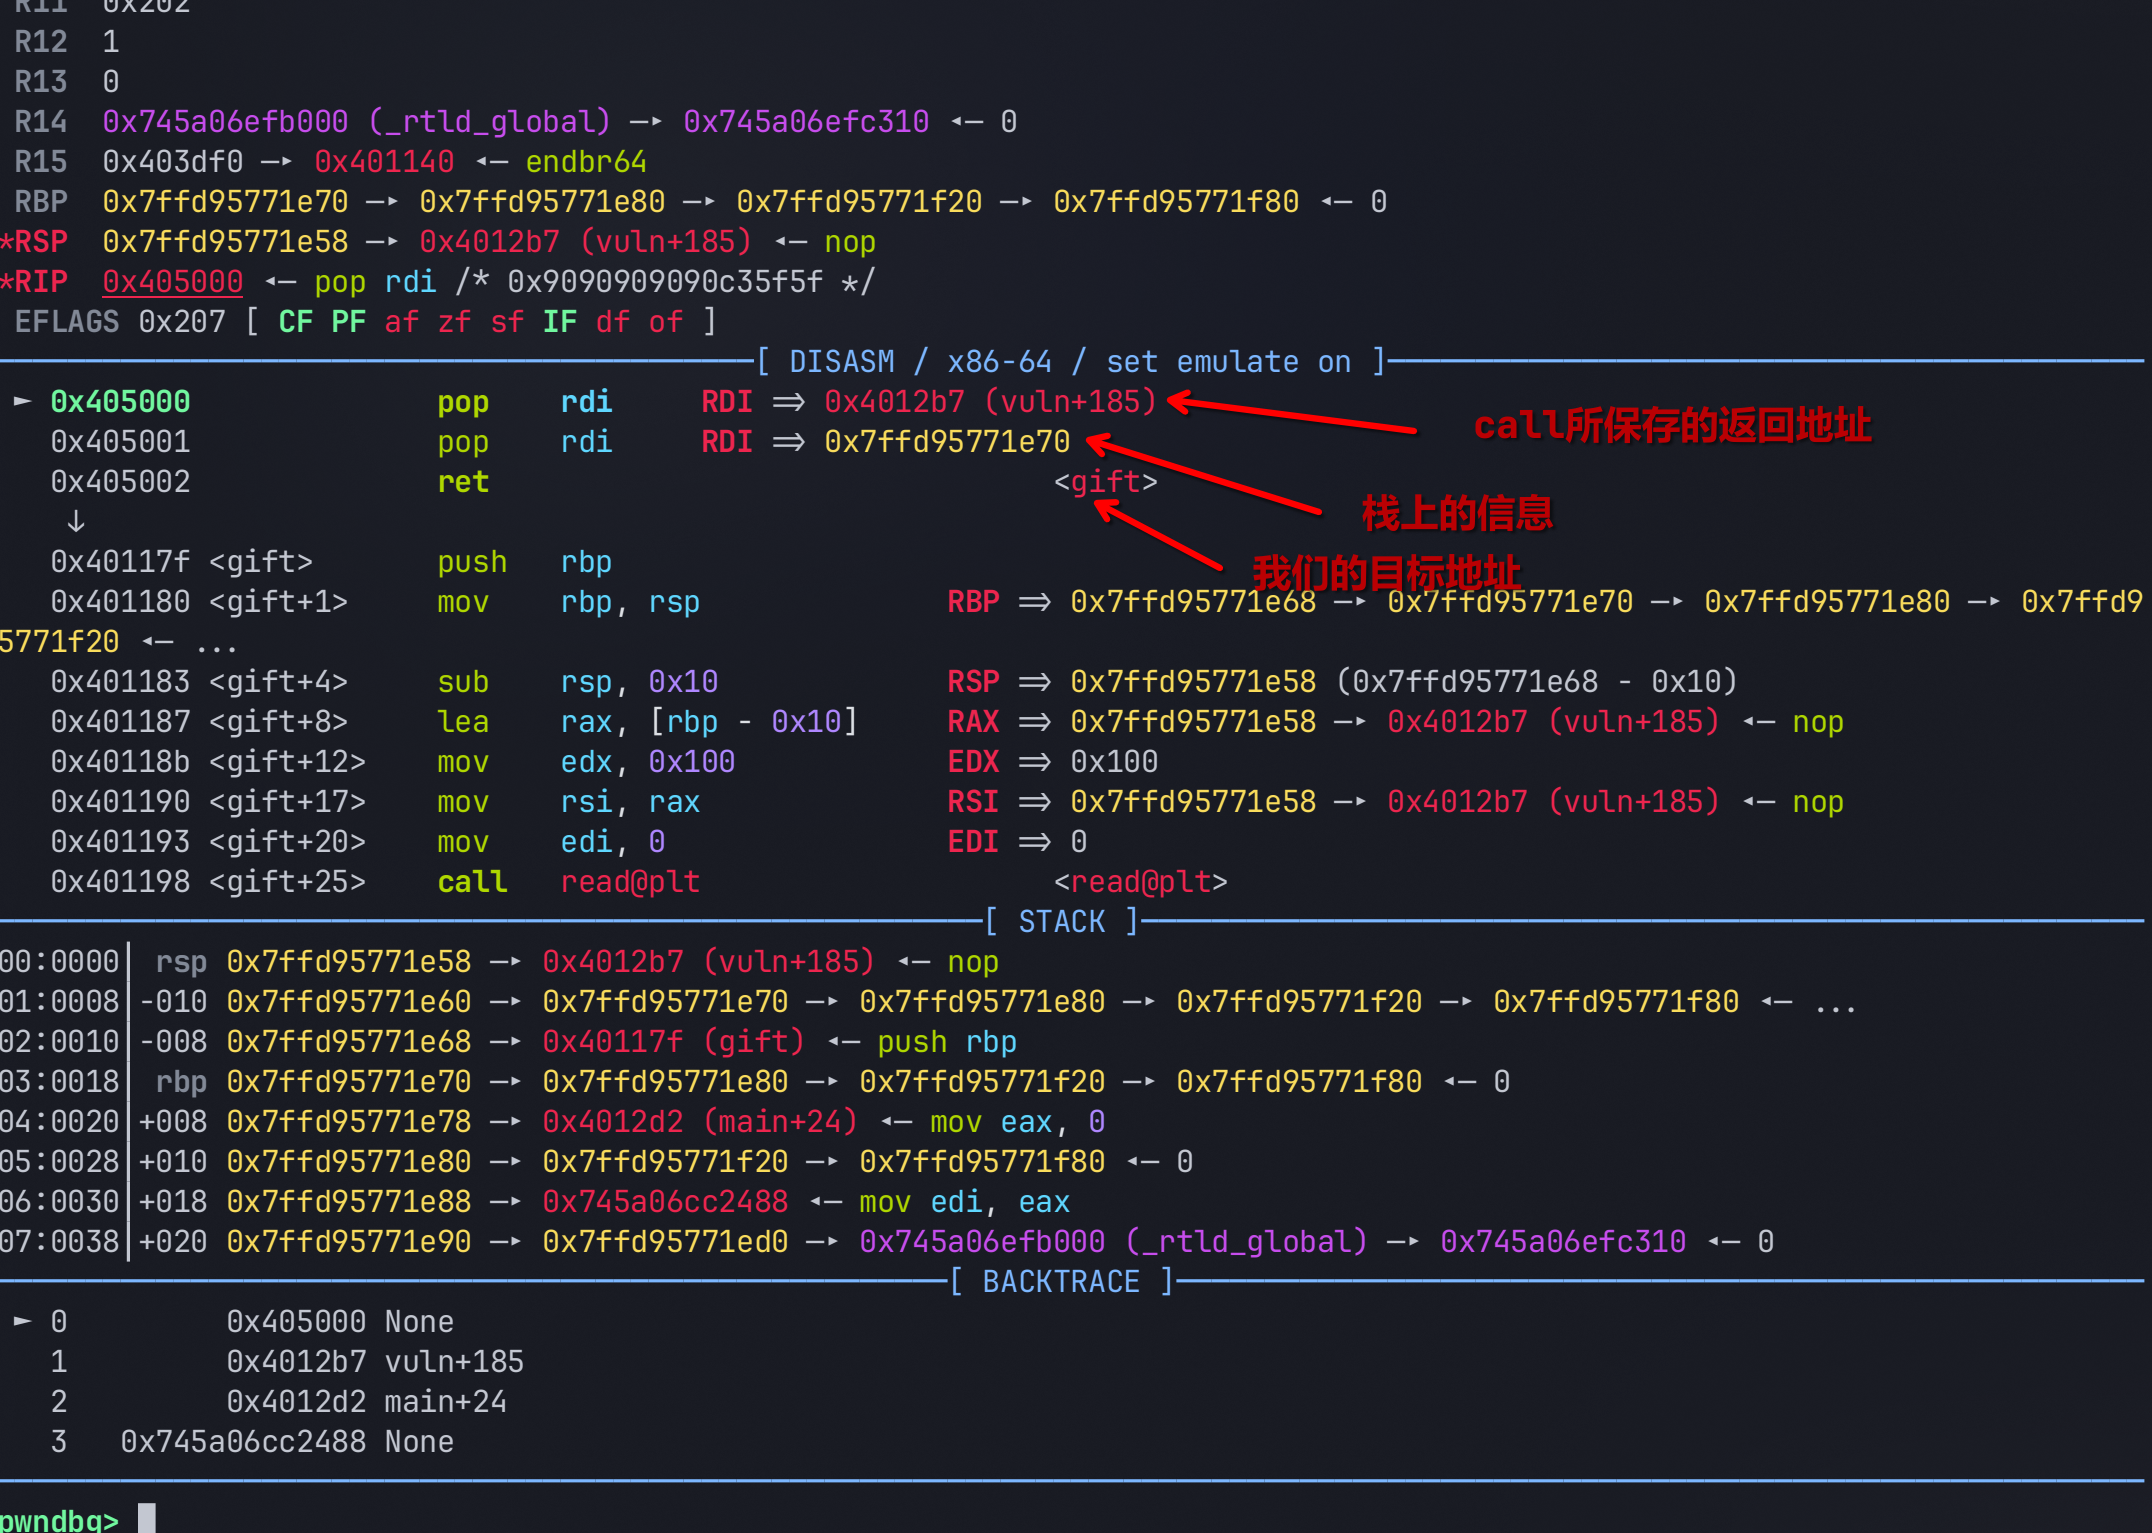Click the red annotation 我们的目标地址

coord(1386,574)
